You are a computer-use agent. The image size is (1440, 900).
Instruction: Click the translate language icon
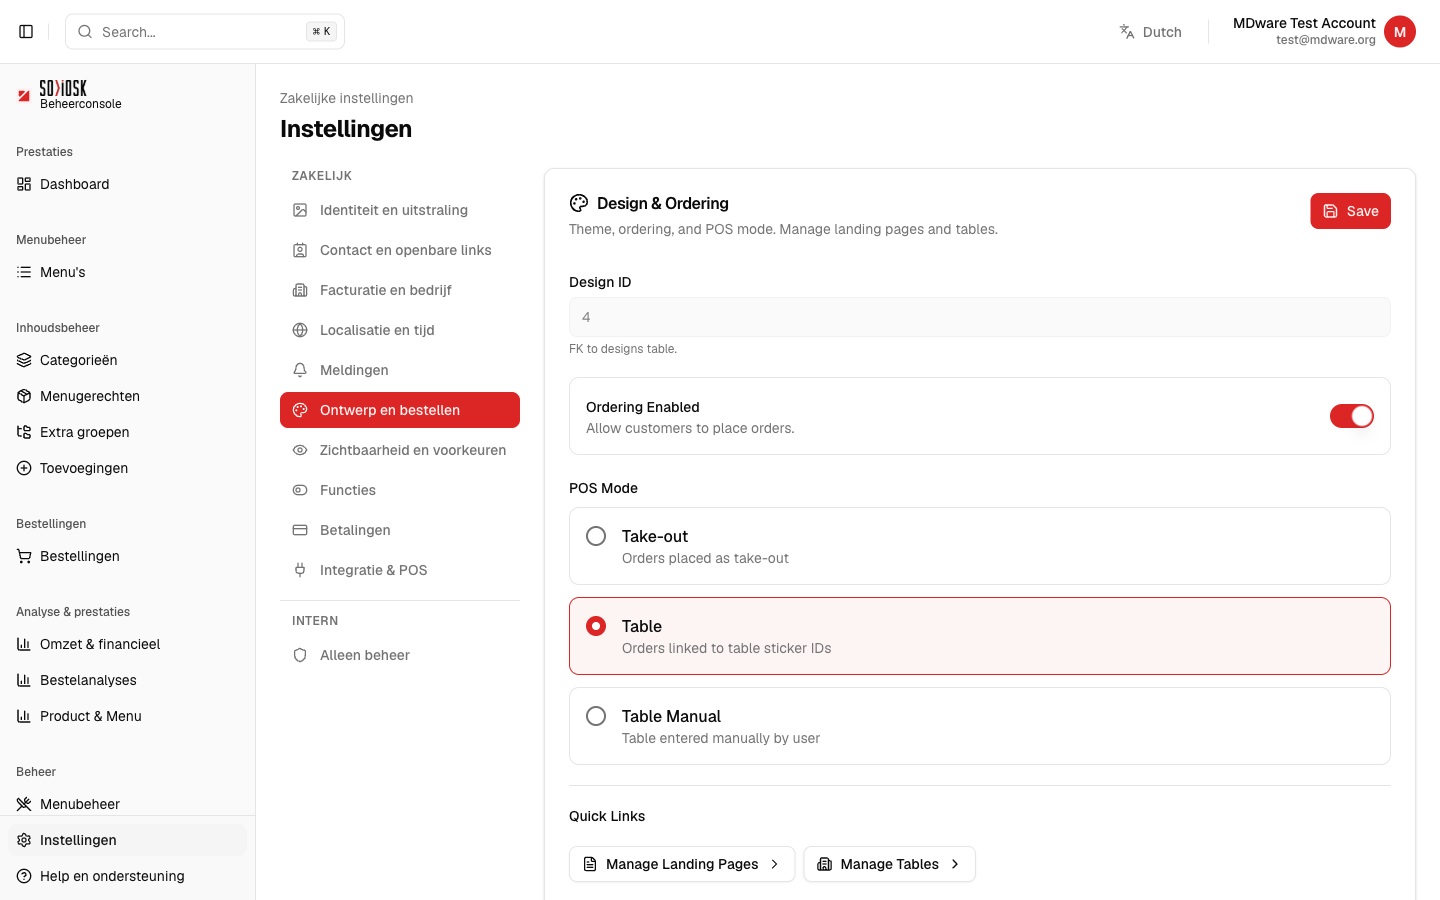1127,32
